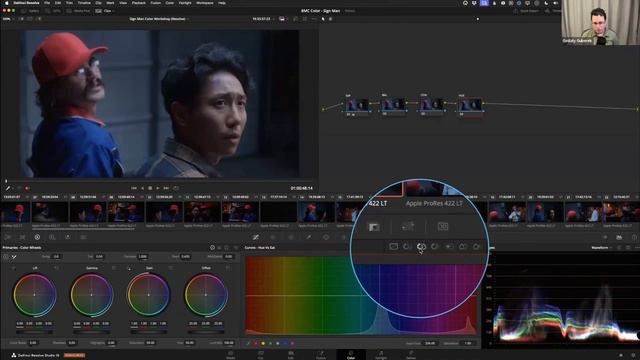Select the blue hue preset dot
This screenshot has height=360, width=640.
pos(285,343)
